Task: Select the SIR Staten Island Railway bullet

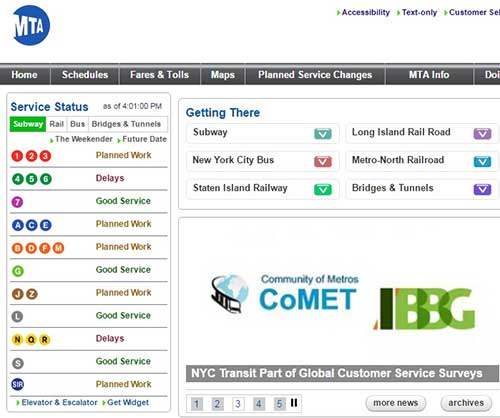Action: (17, 384)
